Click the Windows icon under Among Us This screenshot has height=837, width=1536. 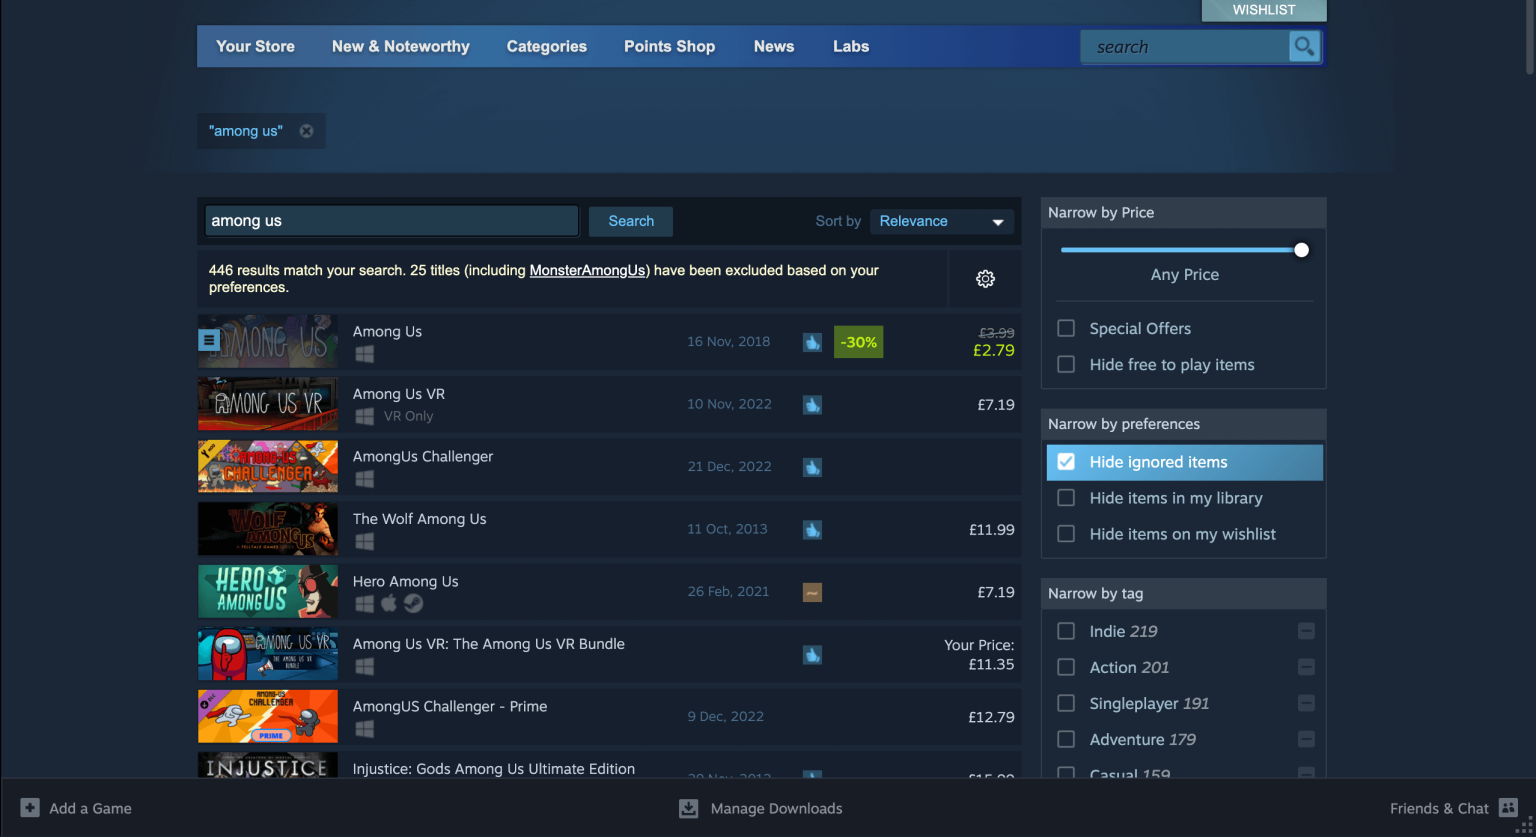[364, 354]
